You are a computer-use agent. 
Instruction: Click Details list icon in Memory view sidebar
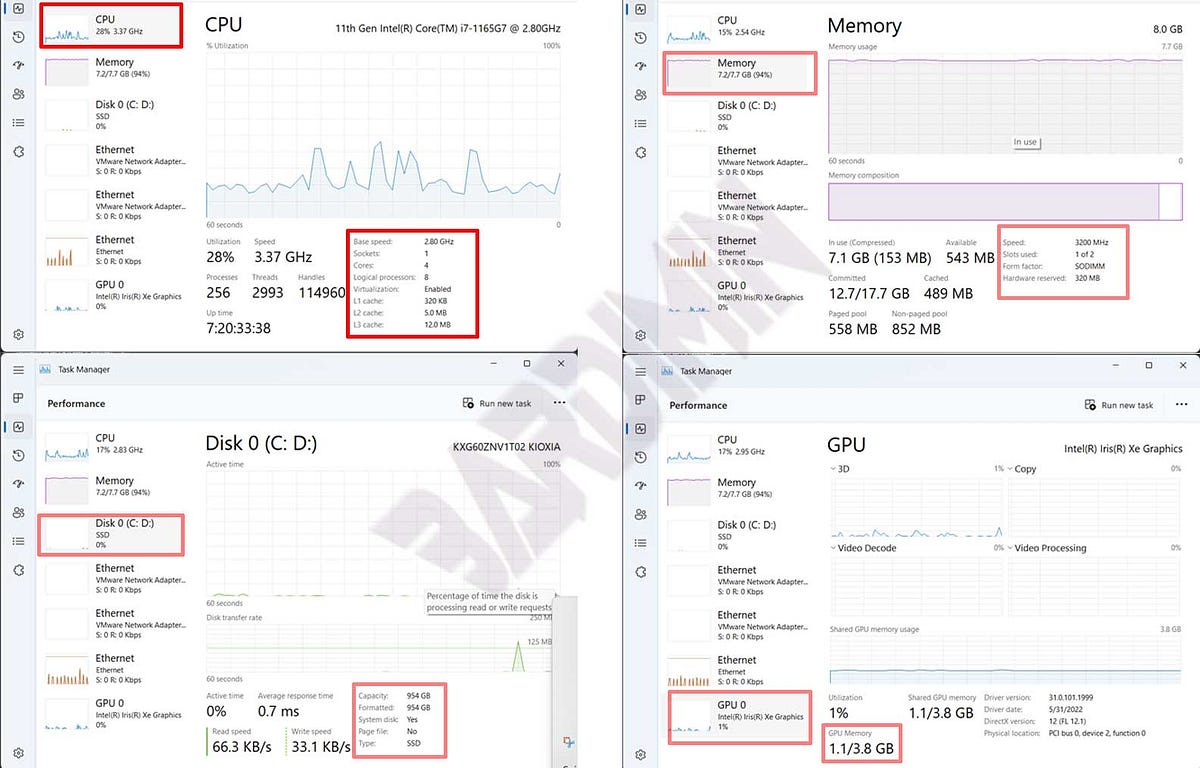(x=640, y=124)
